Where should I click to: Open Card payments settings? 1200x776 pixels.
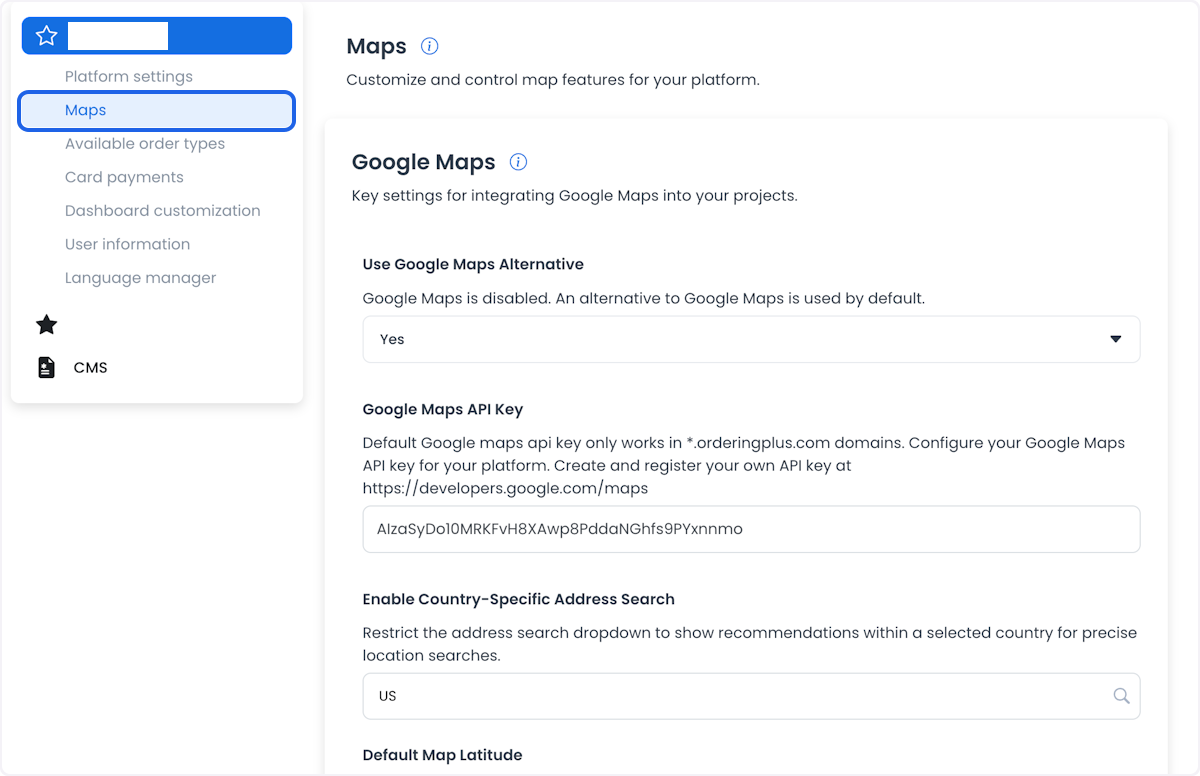pyautogui.click(x=124, y=177)
